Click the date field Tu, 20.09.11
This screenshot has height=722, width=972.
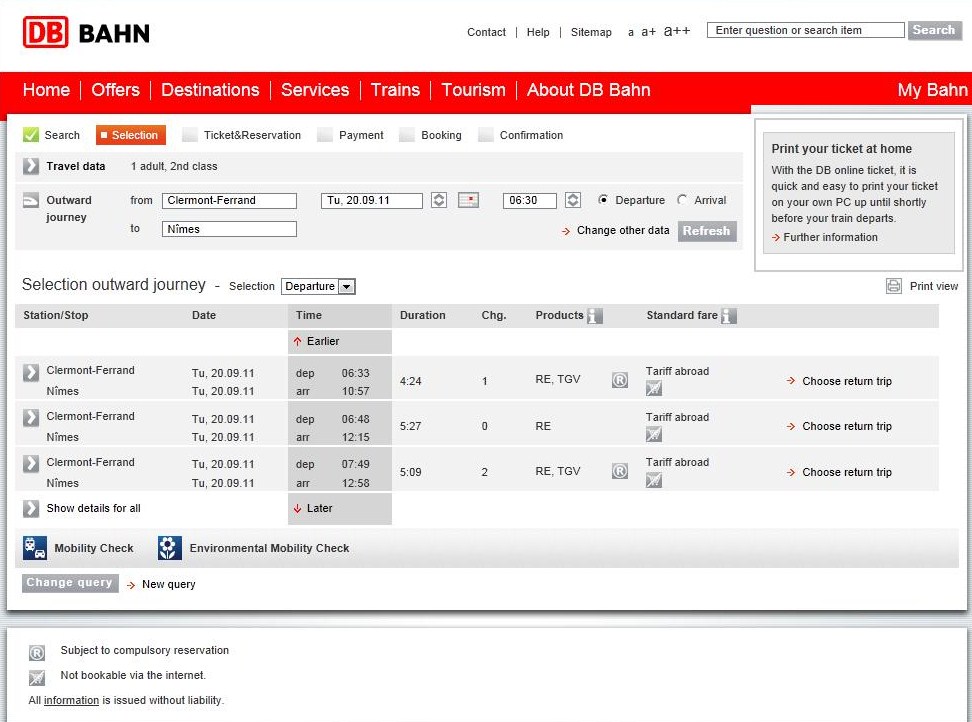click(x=371, y=200)
